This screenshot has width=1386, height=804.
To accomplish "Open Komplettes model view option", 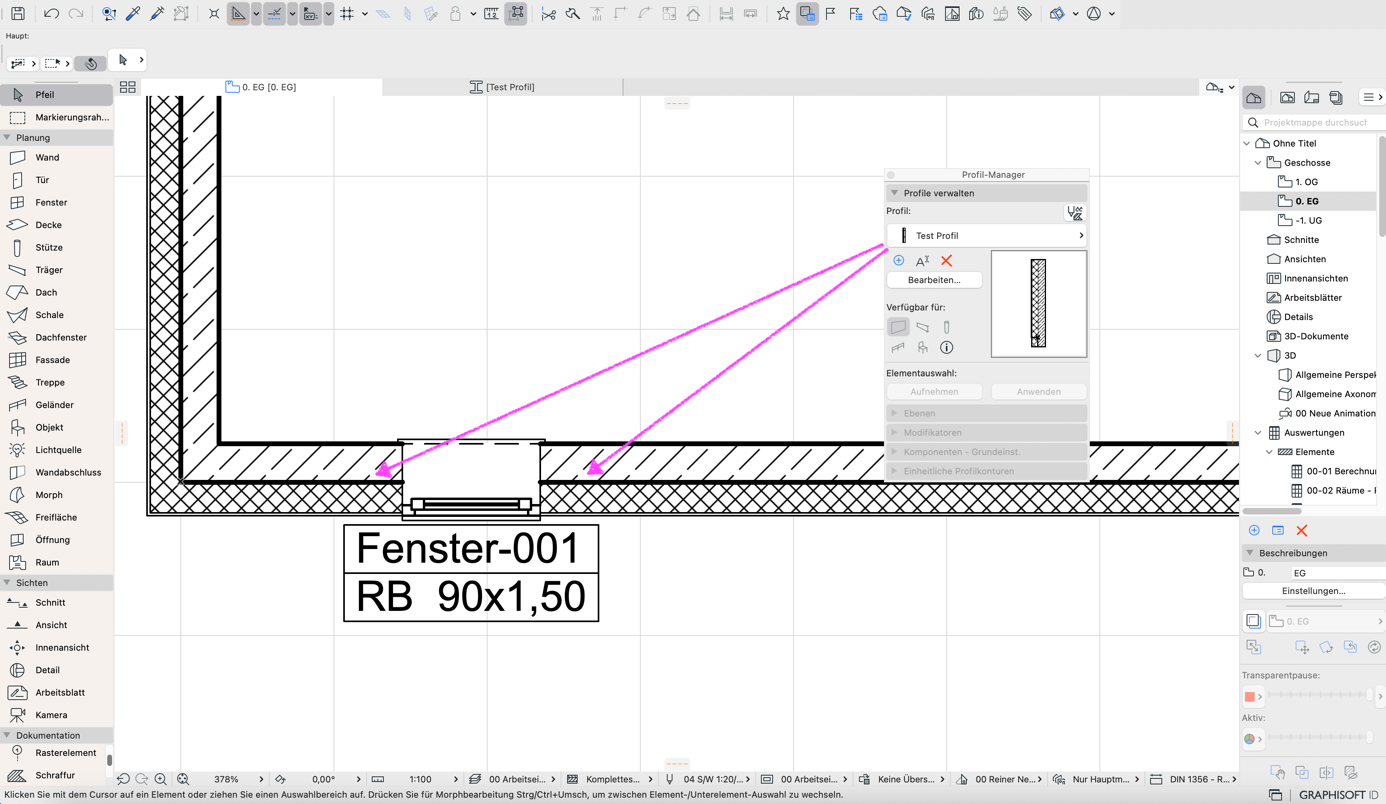I will pos(612,779).
